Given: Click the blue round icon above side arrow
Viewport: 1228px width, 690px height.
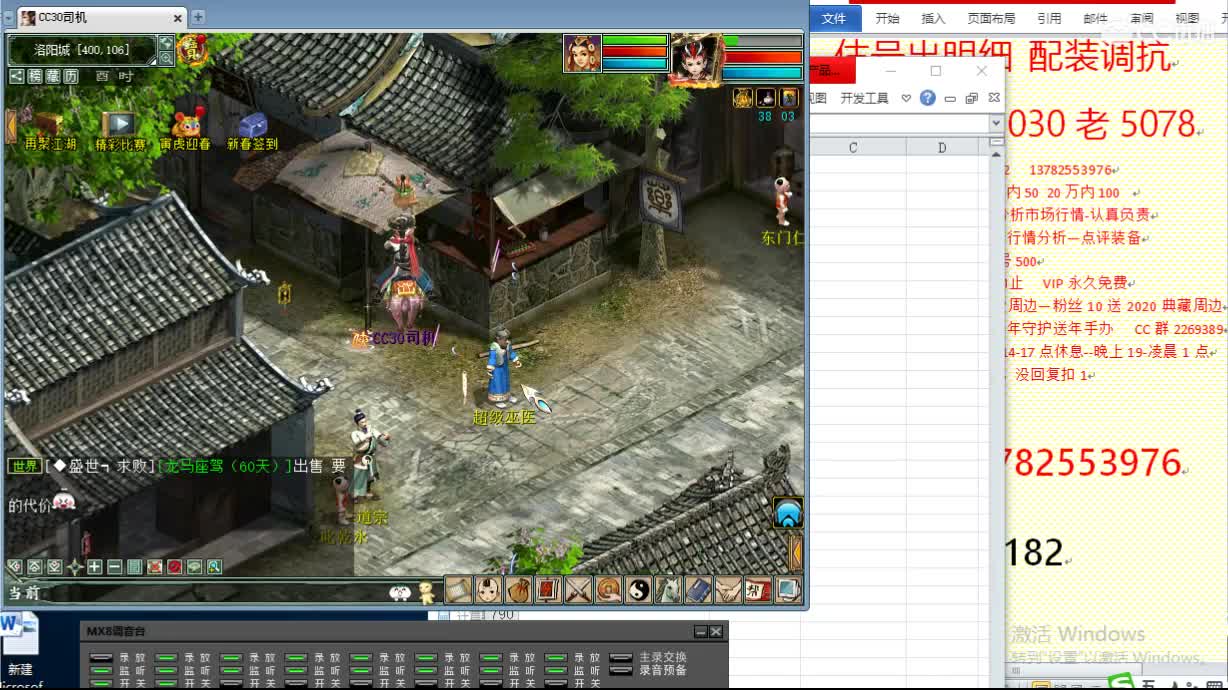Looking at the screenshot, I should point(789,514).
